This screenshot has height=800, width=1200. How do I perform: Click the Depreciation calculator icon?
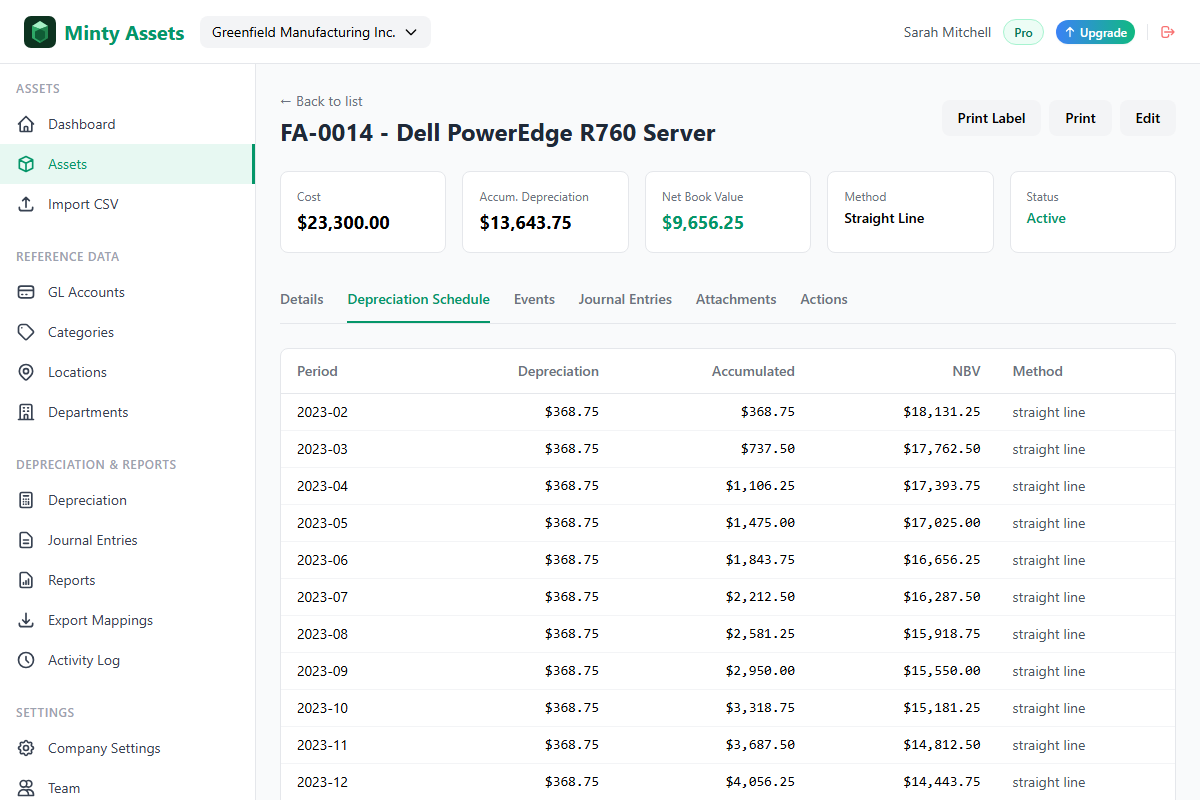27,500
